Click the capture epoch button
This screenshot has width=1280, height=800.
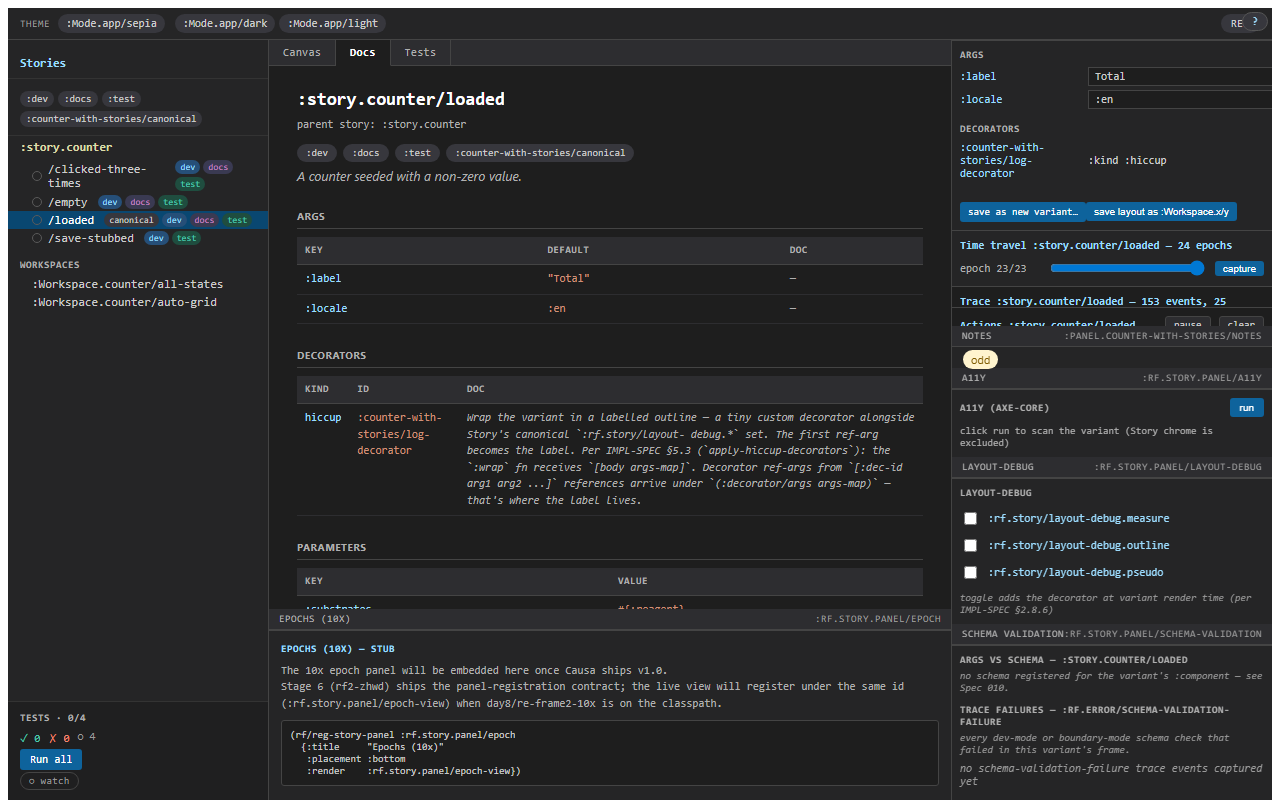pyautogui.click(x=1239, y=268)
